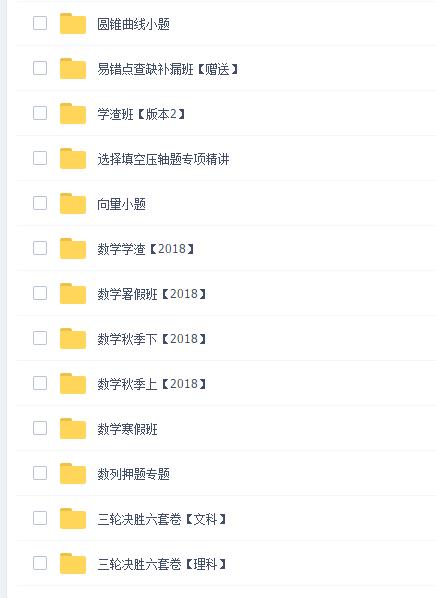Open the 易错点查缺补漏班 folder icon

coord(73,69)
